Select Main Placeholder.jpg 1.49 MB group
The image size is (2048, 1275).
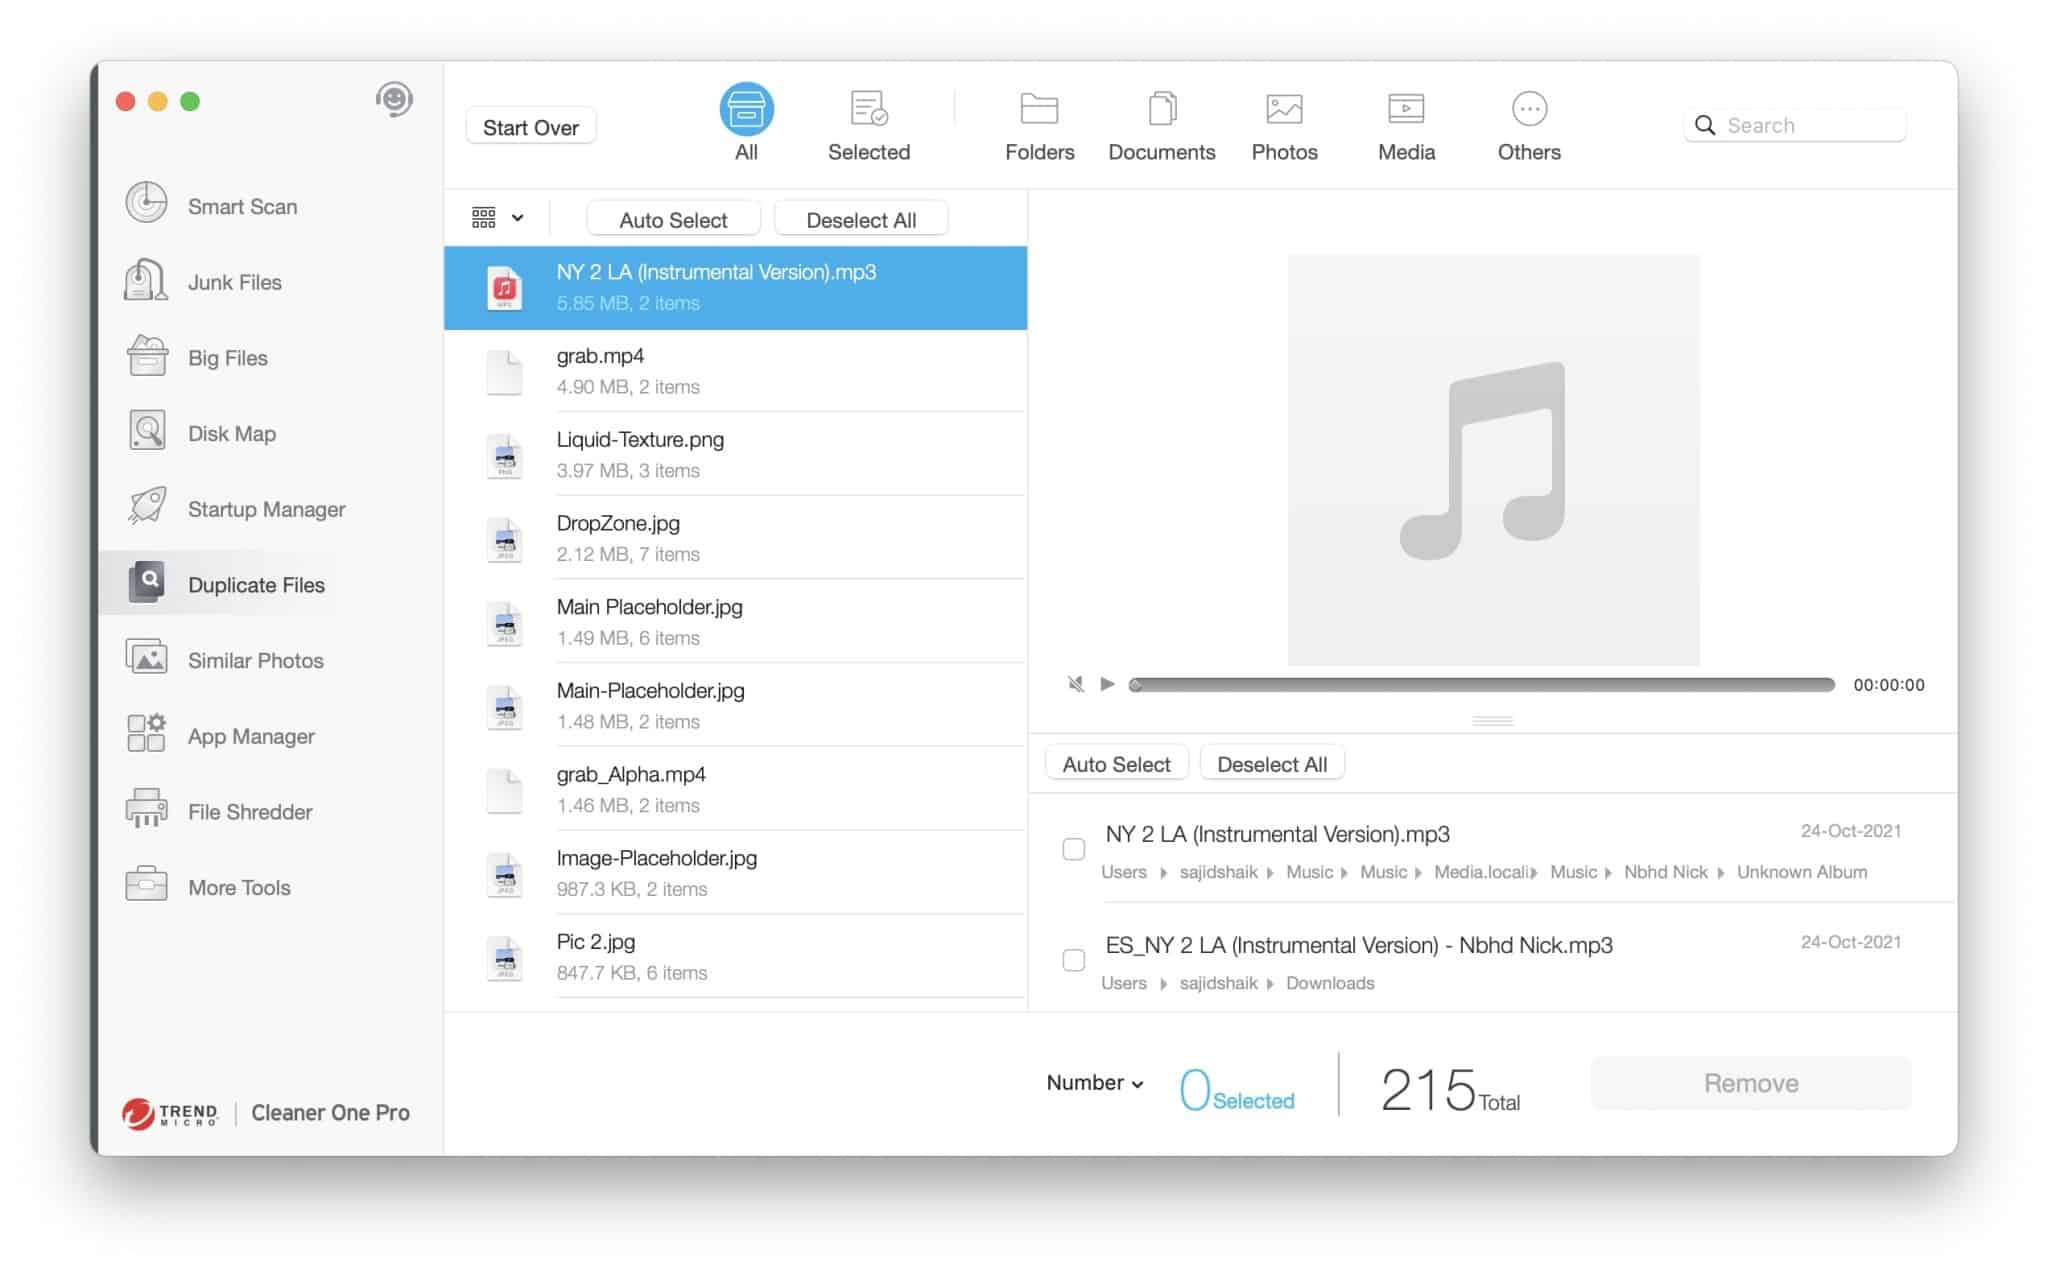point(735,622)
